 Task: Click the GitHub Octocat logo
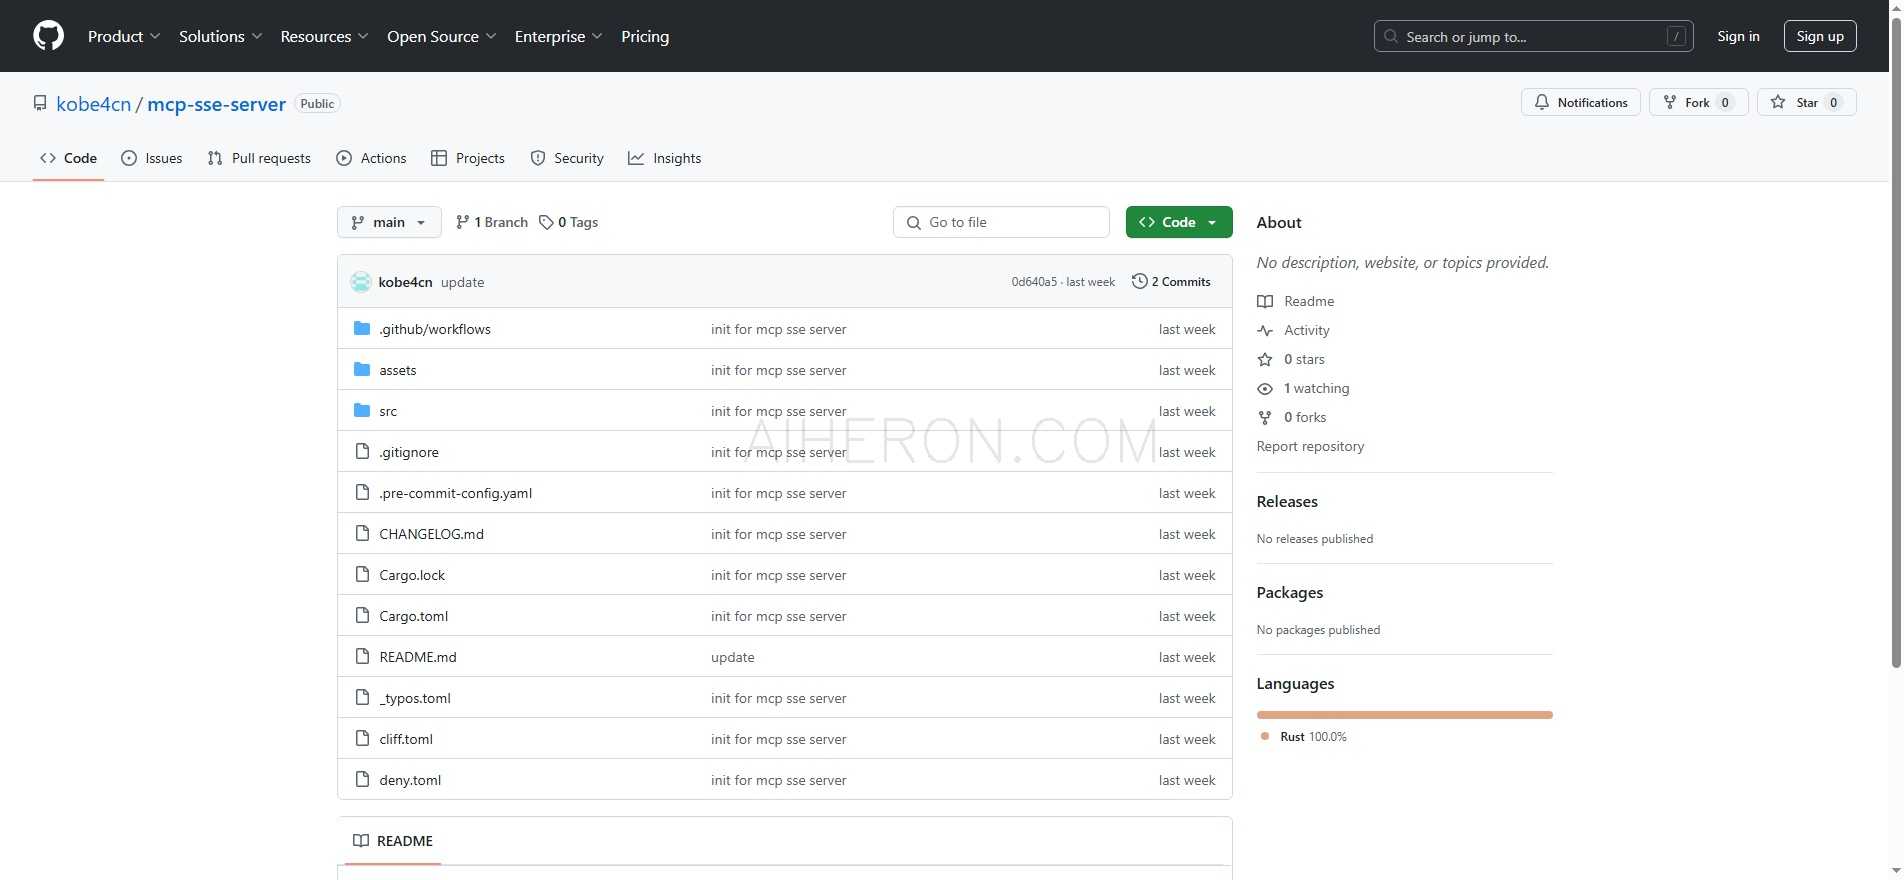pos(48,36)
